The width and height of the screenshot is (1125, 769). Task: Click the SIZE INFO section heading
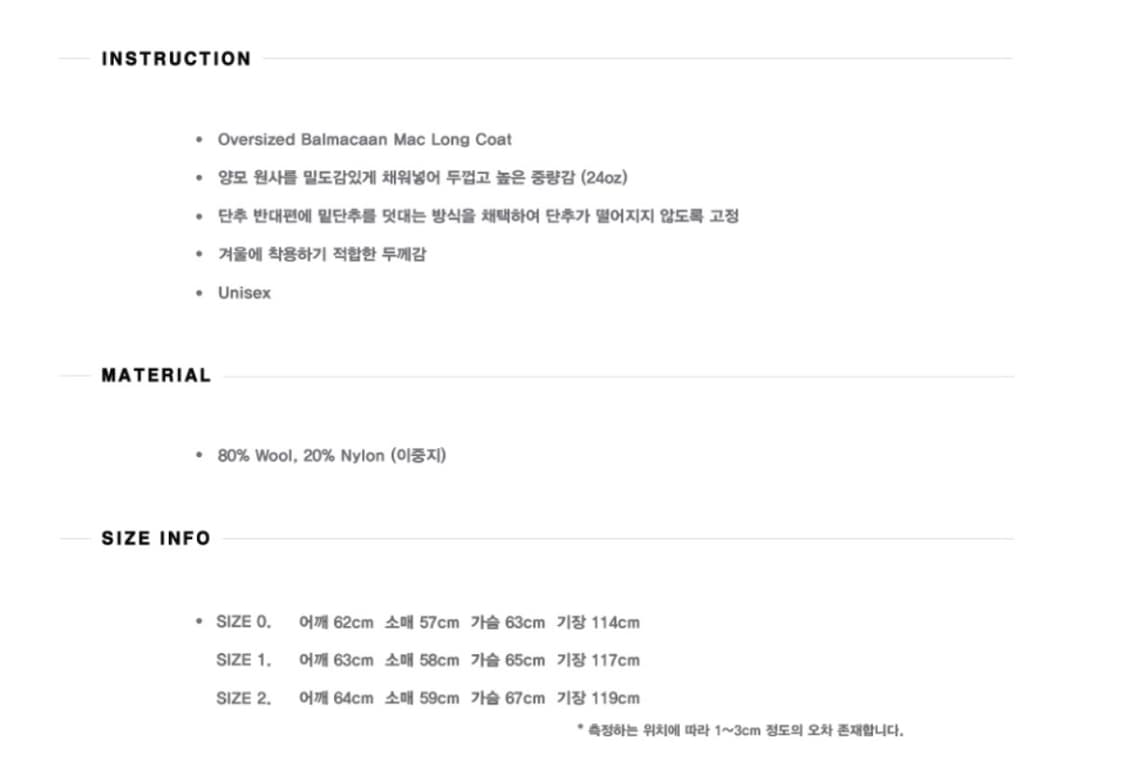click(x=156, y=538)
